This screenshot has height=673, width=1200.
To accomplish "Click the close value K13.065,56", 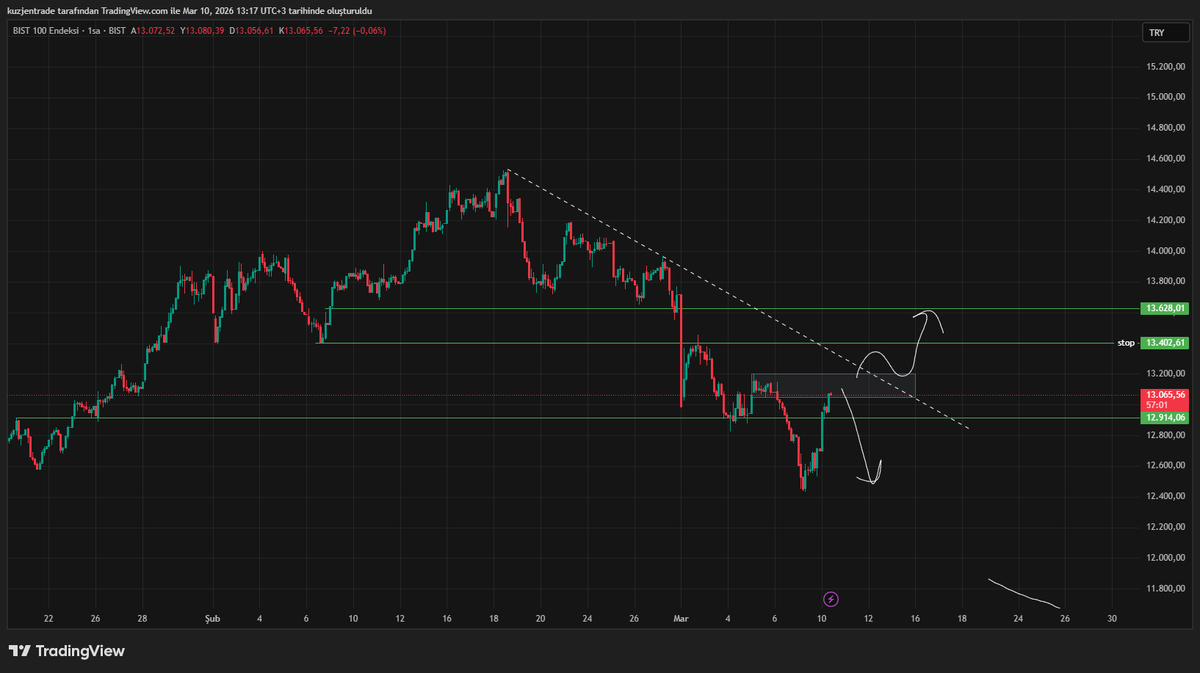I will pos(303,31).
